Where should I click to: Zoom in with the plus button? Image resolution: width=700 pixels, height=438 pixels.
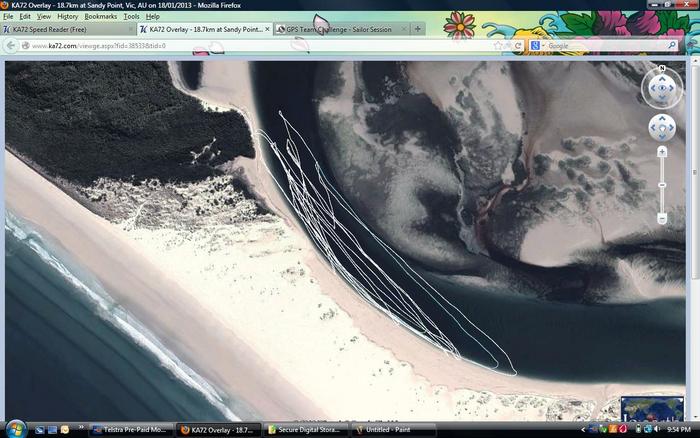(x=662, y=152)
